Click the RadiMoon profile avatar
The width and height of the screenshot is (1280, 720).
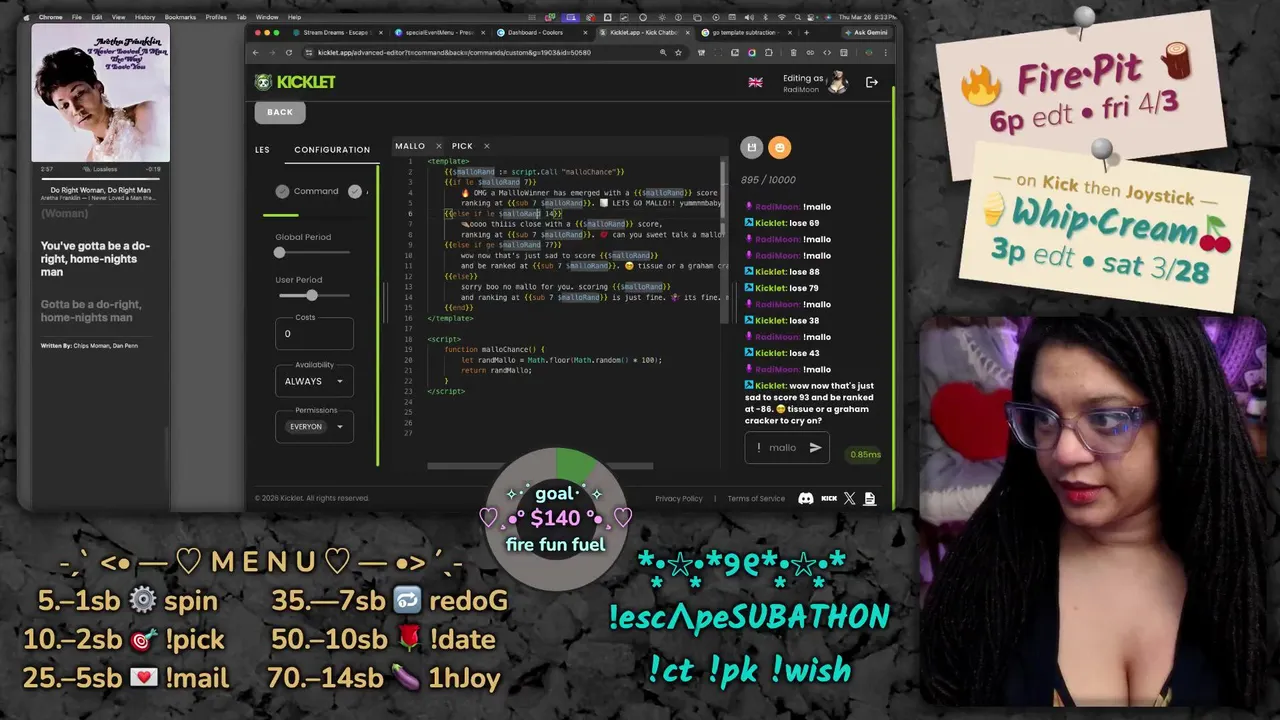(x=838, y=82)
